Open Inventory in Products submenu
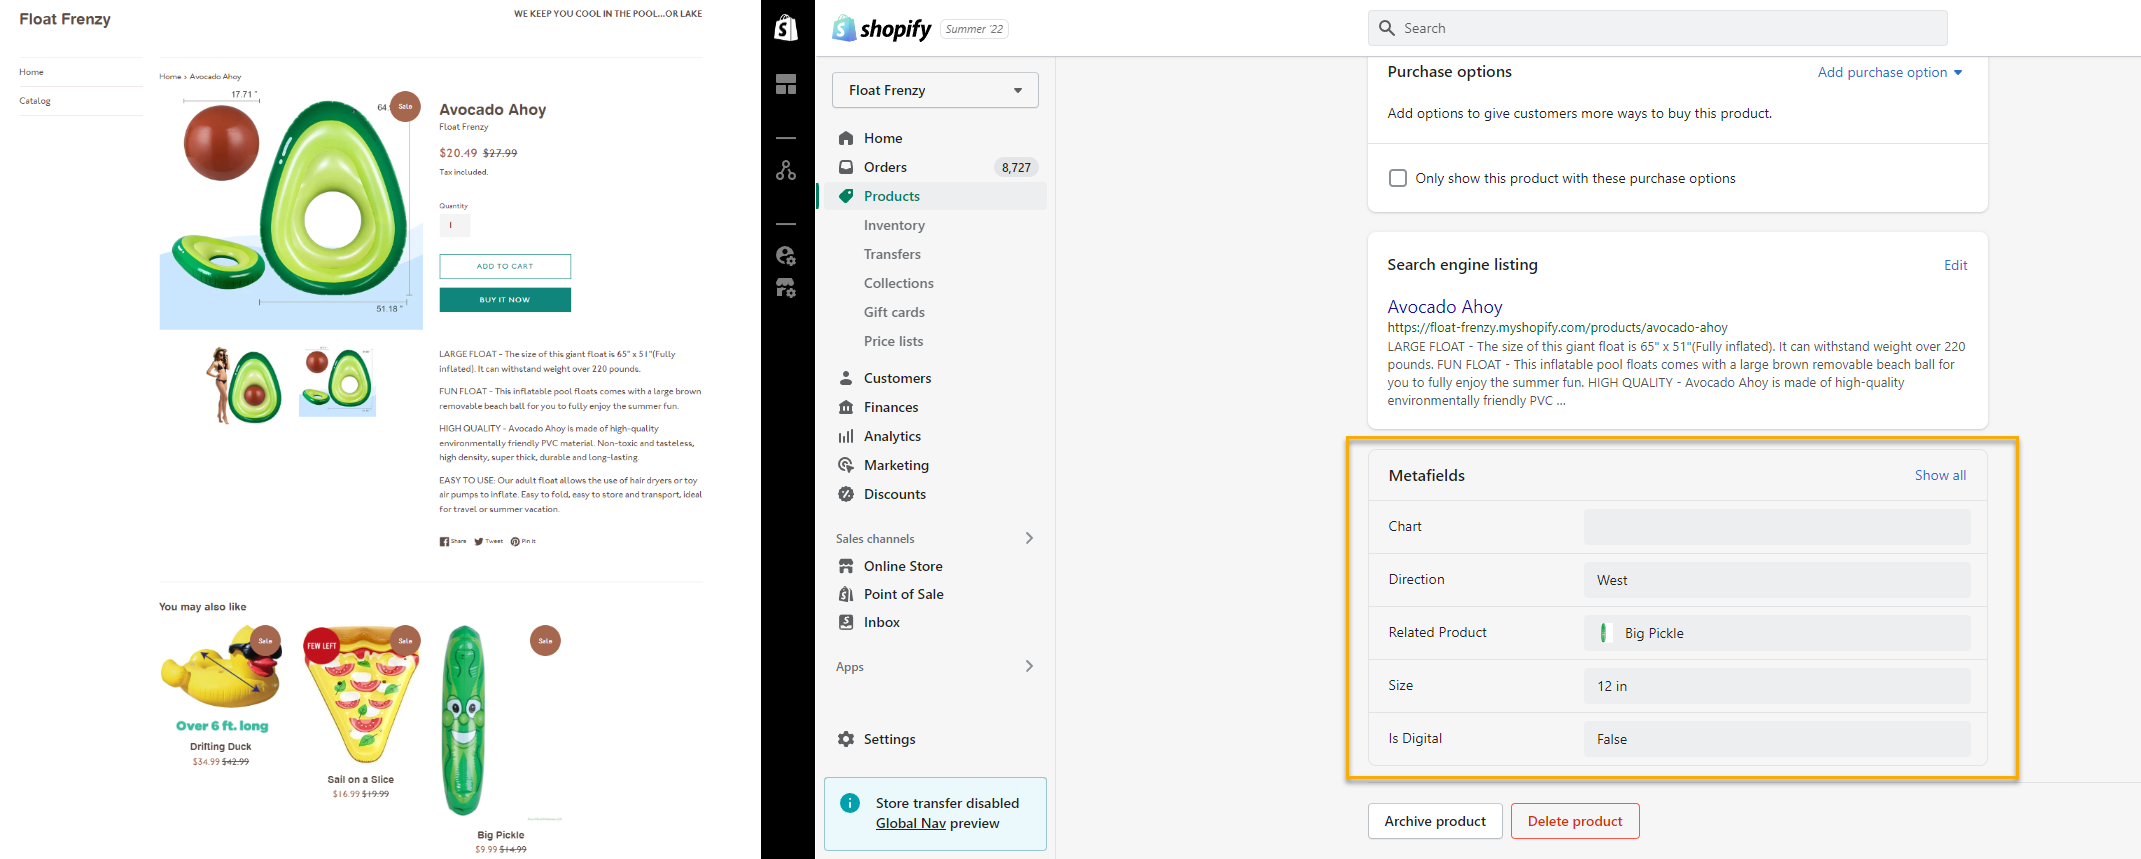Viewport: 2141px width, 859px height. (x=894, y=225)
